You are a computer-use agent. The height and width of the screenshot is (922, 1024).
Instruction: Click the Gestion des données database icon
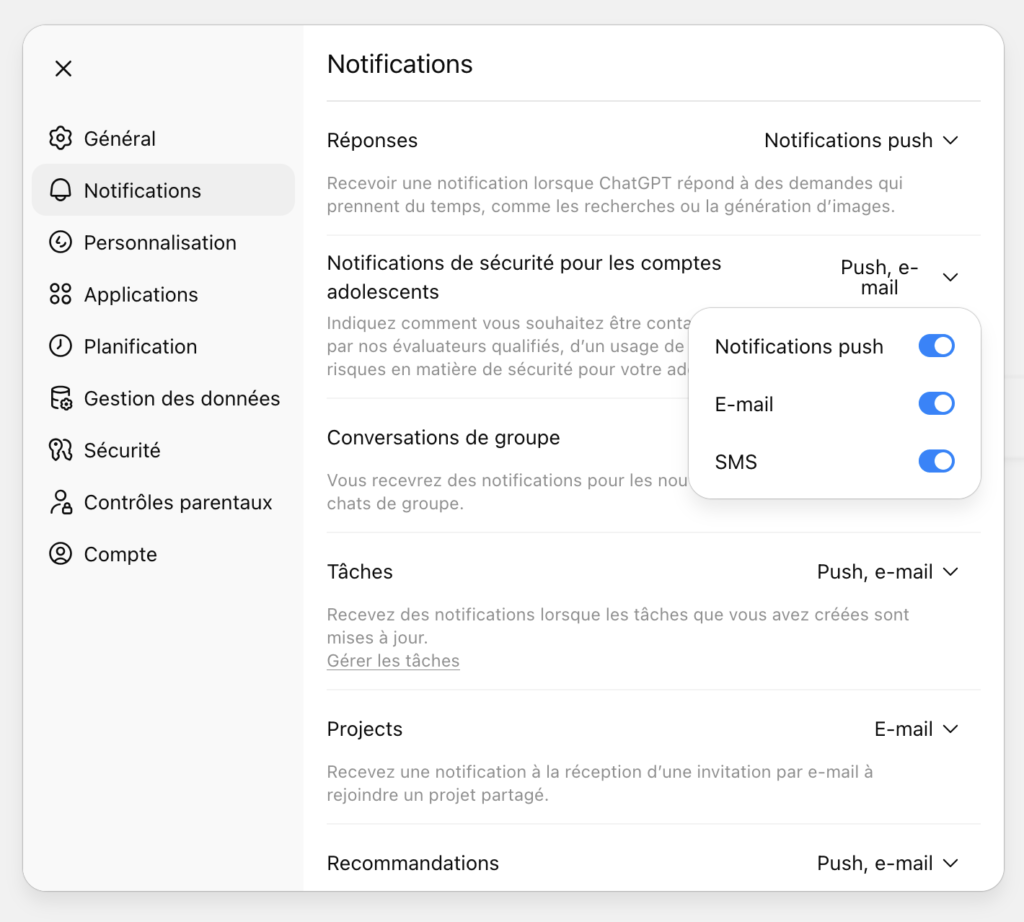click(x=61, y=399)
